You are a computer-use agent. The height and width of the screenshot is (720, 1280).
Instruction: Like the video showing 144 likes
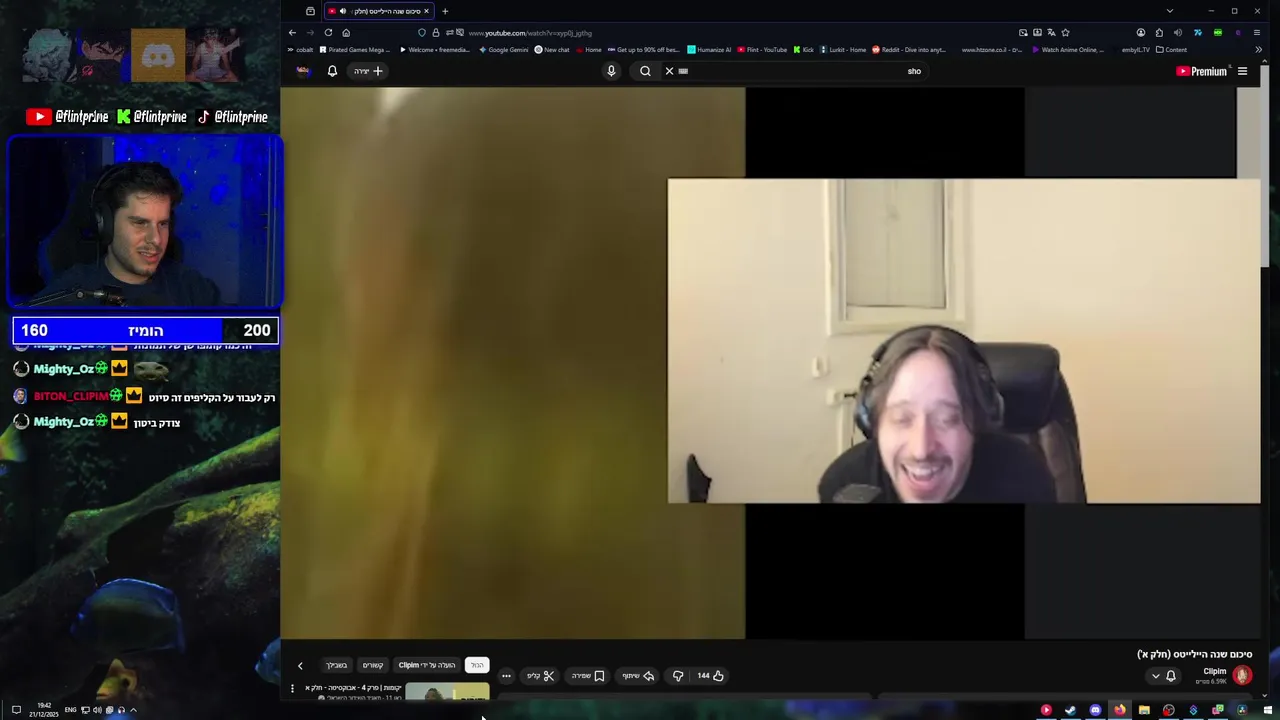click(x=710, y=676)
